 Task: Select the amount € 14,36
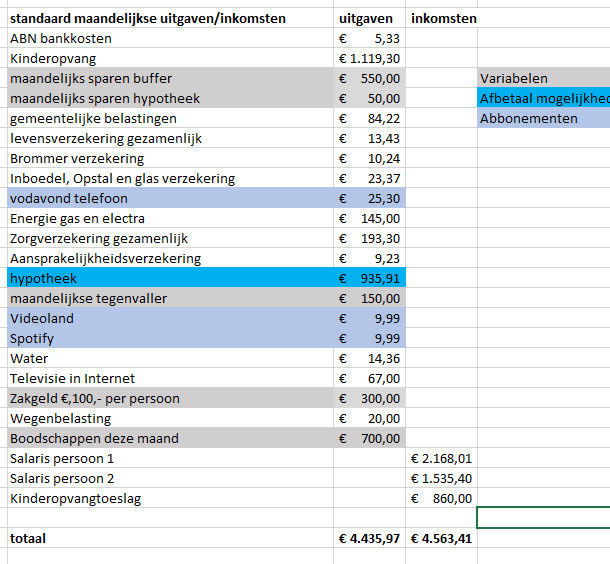pyautogui.click(x=369, y=359)
